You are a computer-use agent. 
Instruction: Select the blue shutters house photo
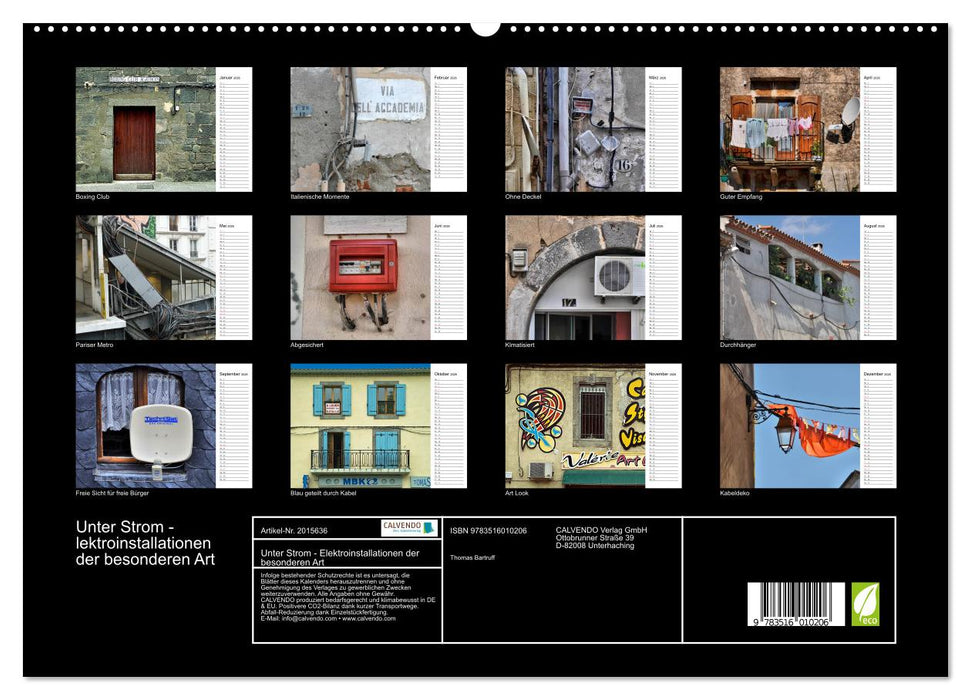[360, 425]
